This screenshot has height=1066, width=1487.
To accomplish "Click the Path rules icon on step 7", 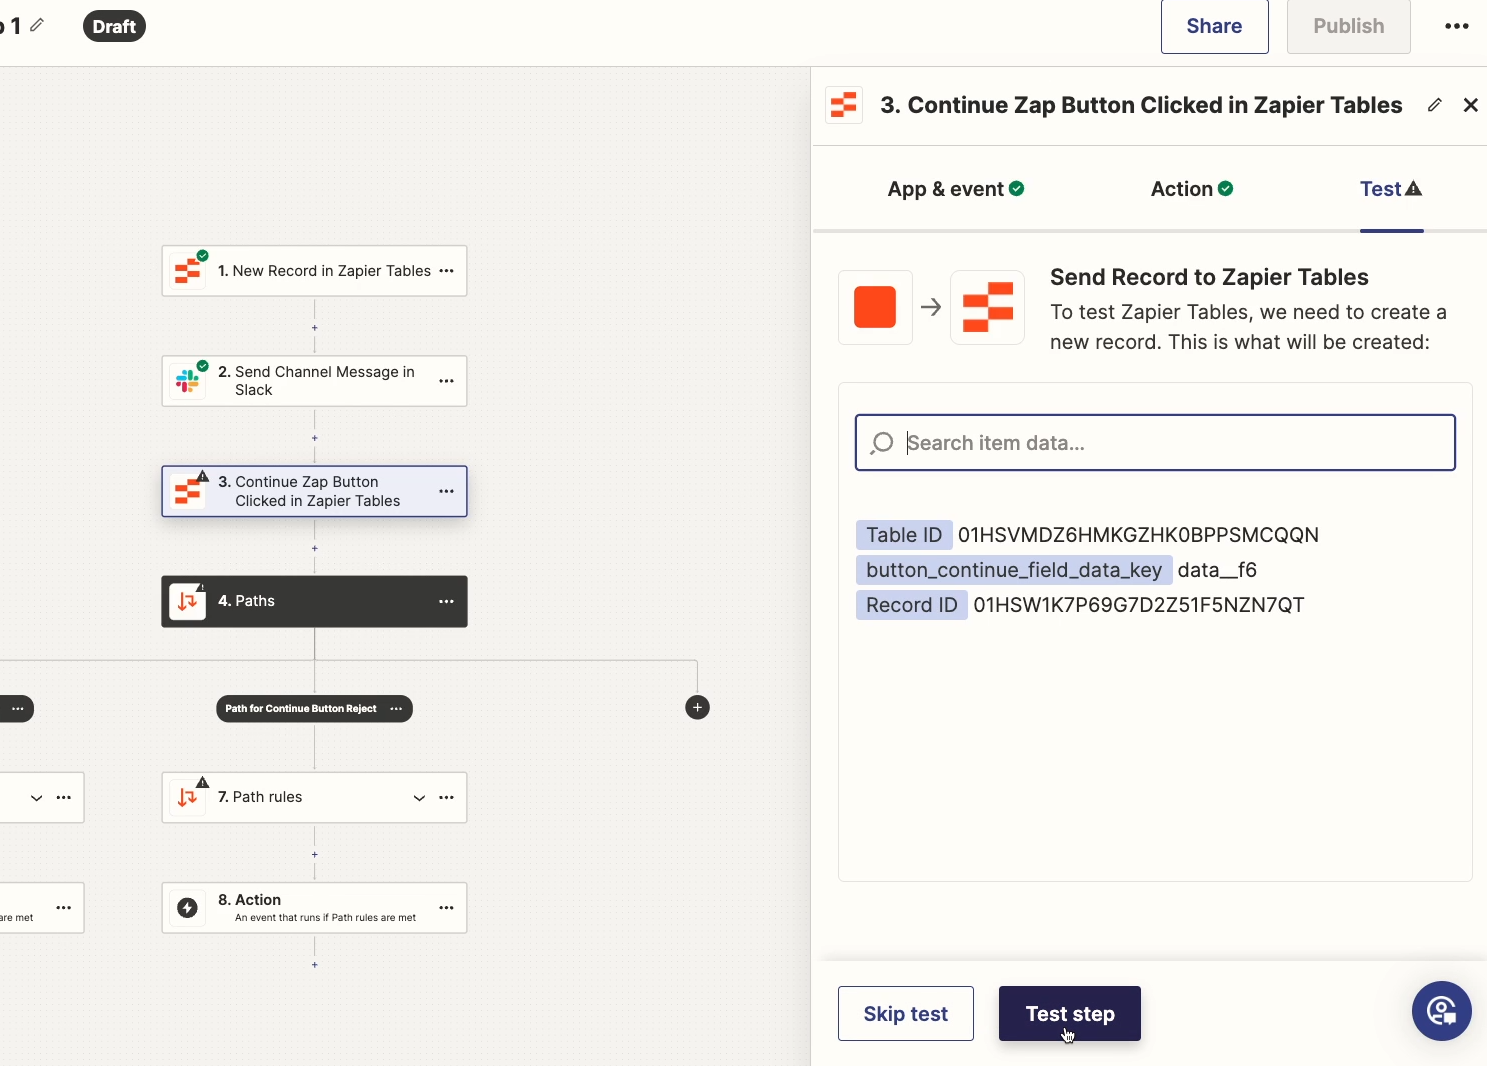I will [x=188, y=797].
